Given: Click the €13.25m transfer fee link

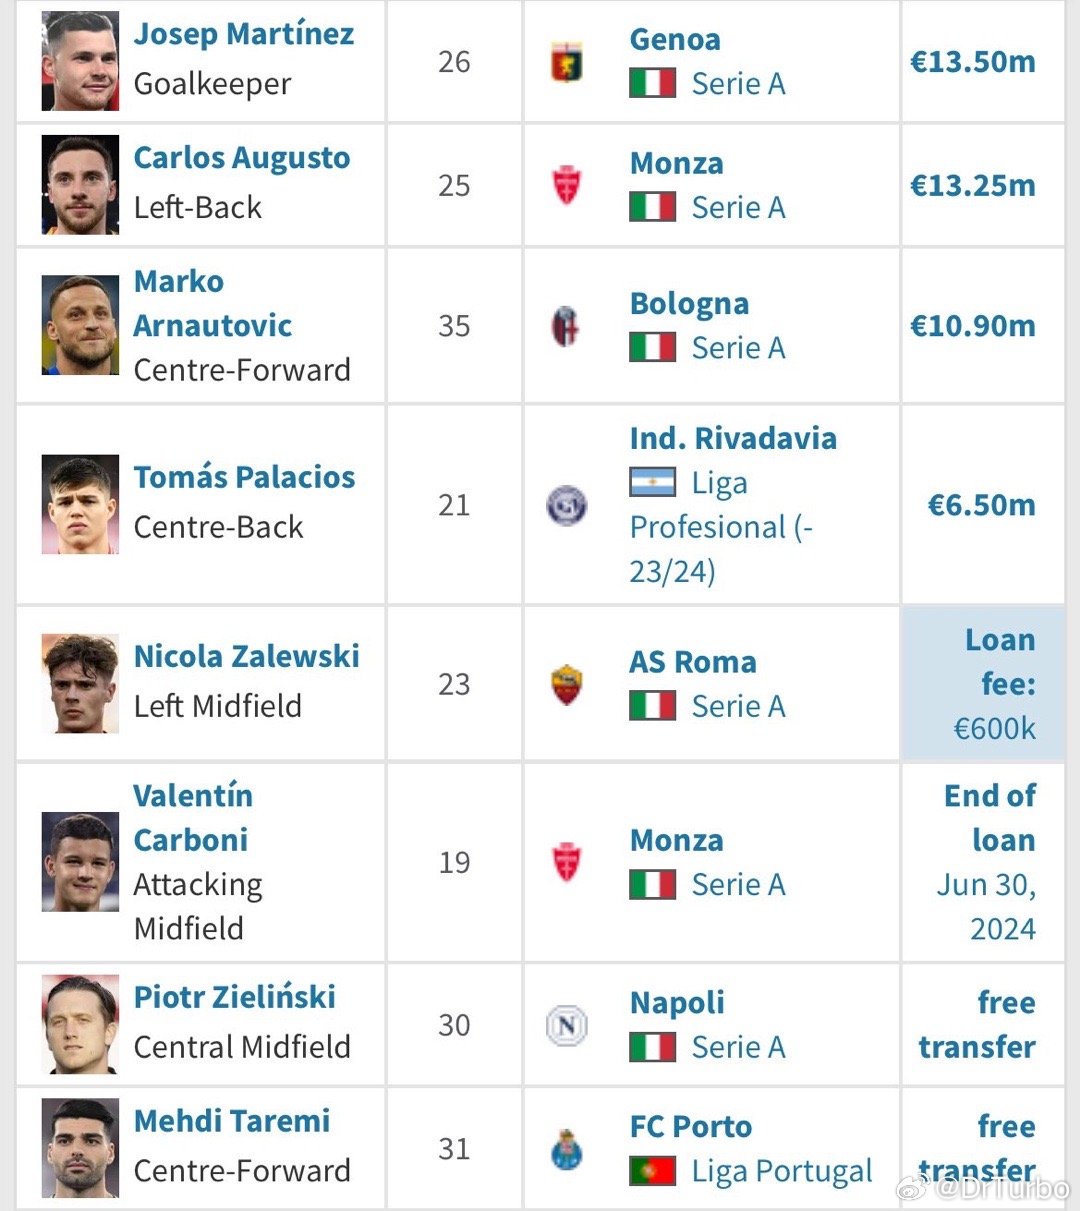Looking at the screenshot, I should [973, 186].
